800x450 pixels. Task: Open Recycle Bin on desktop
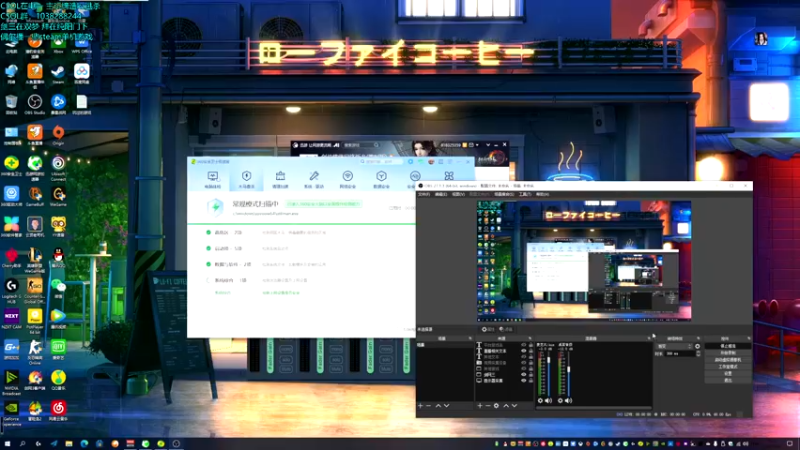[11, 105]
